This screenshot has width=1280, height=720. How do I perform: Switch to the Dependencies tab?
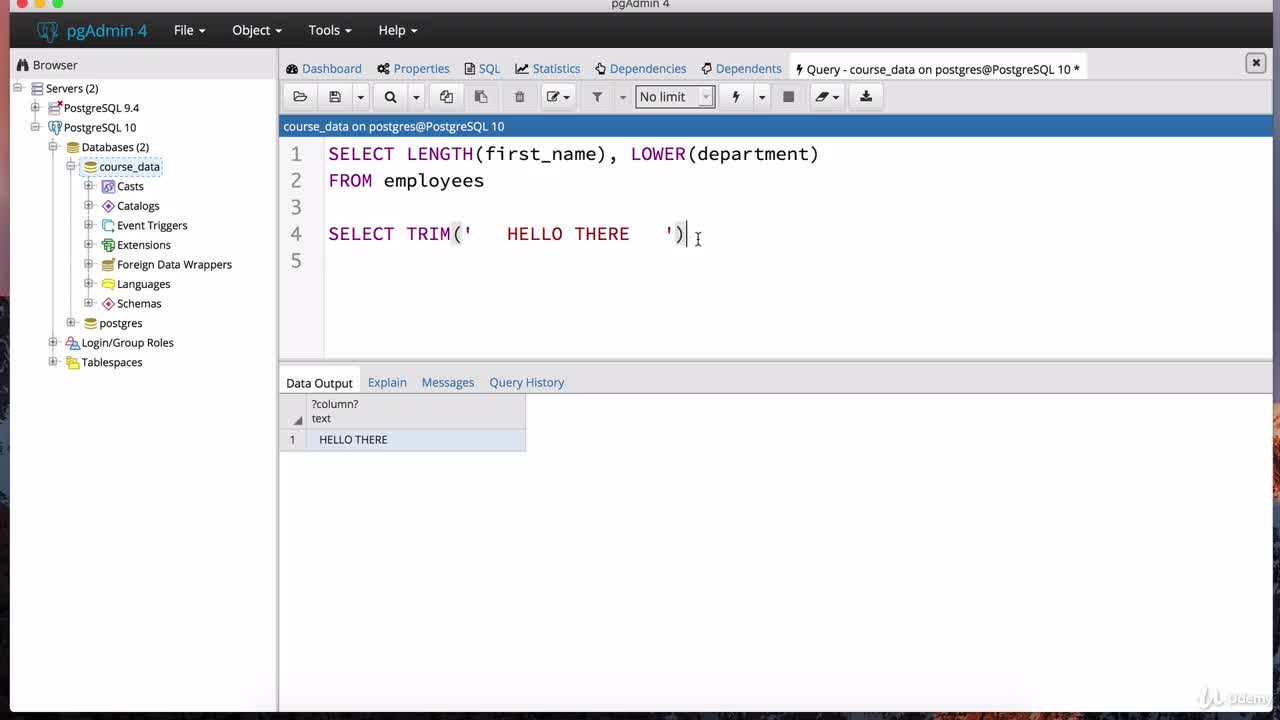[x=640, y=69]
